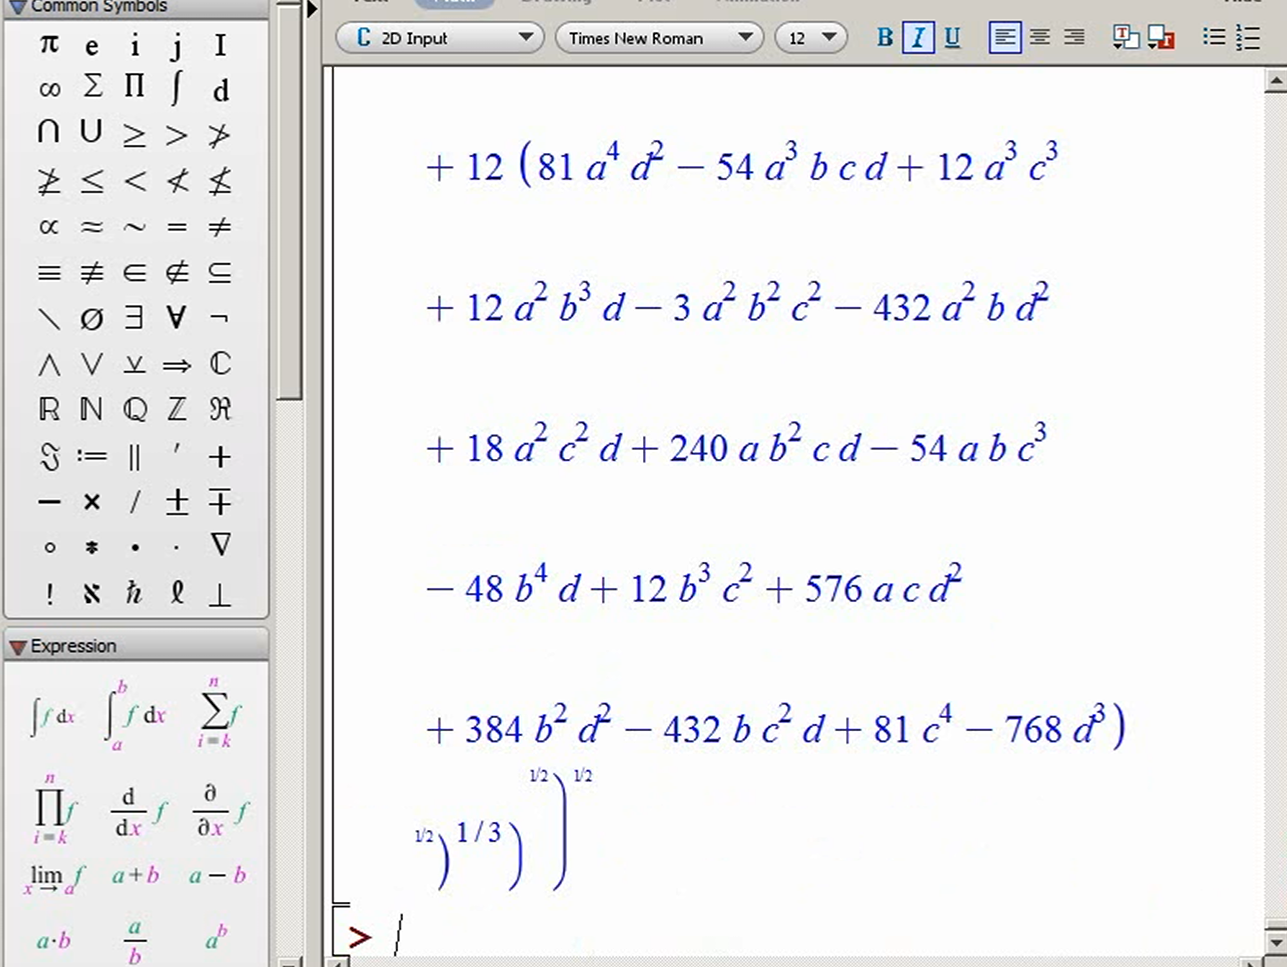The width and height of the screenshot is (1287, 967).
Task: Toggle bold text formatting
Action: (884, 38)
